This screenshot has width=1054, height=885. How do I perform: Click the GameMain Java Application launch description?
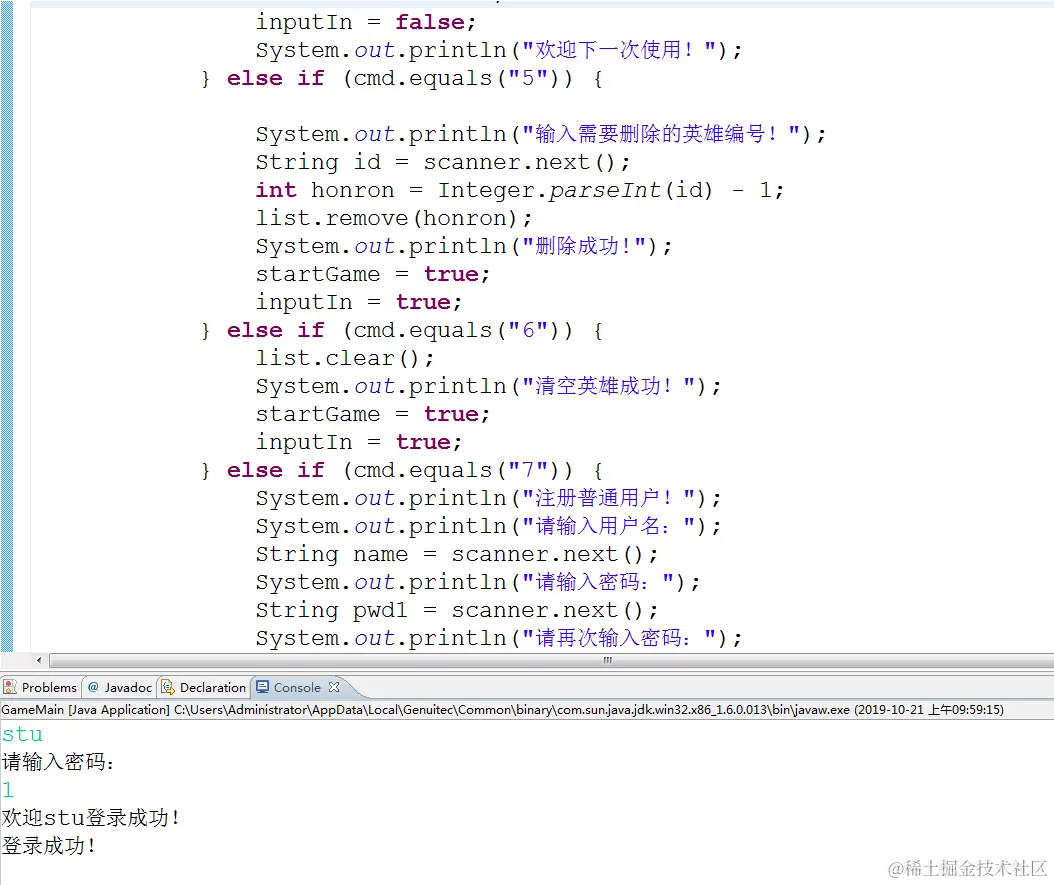pyautogui.click(x=502, y=710)
